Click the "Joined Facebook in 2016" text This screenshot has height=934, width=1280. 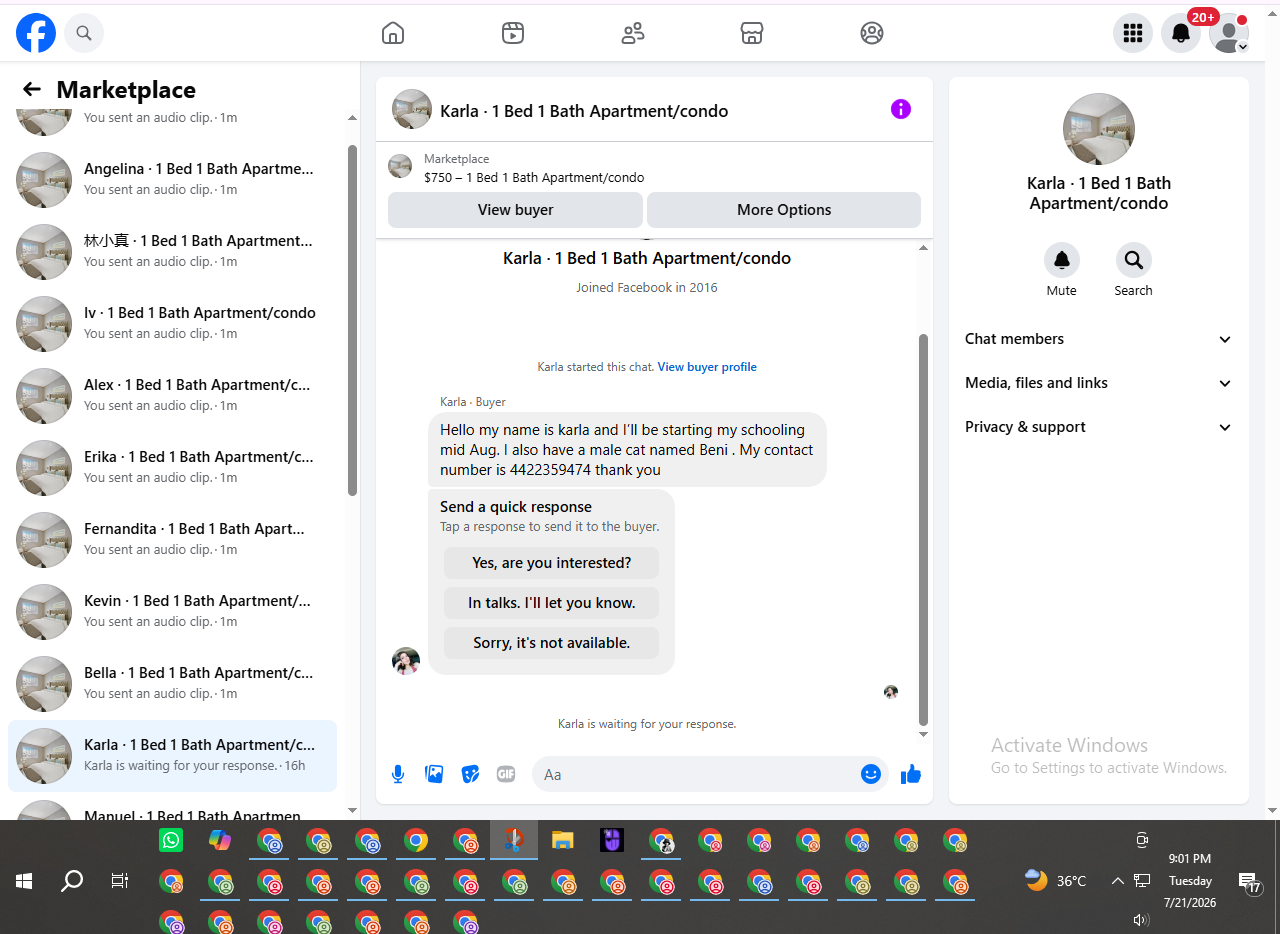pyautogui.click(x=647, y=287)
